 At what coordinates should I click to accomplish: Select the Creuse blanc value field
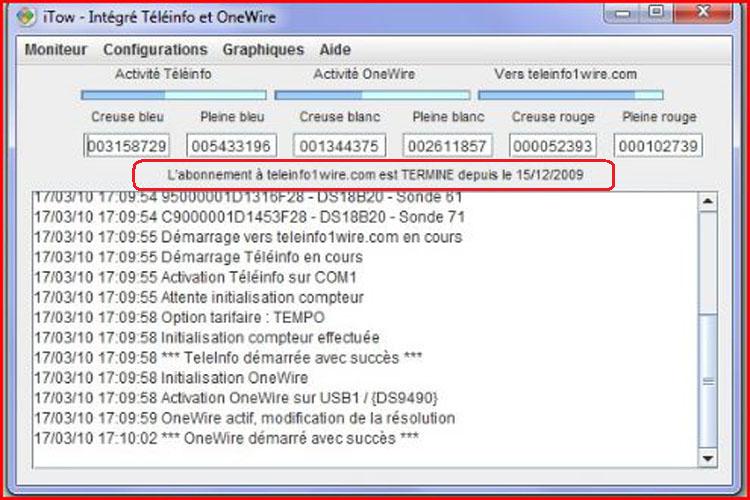tap(339, 147)
